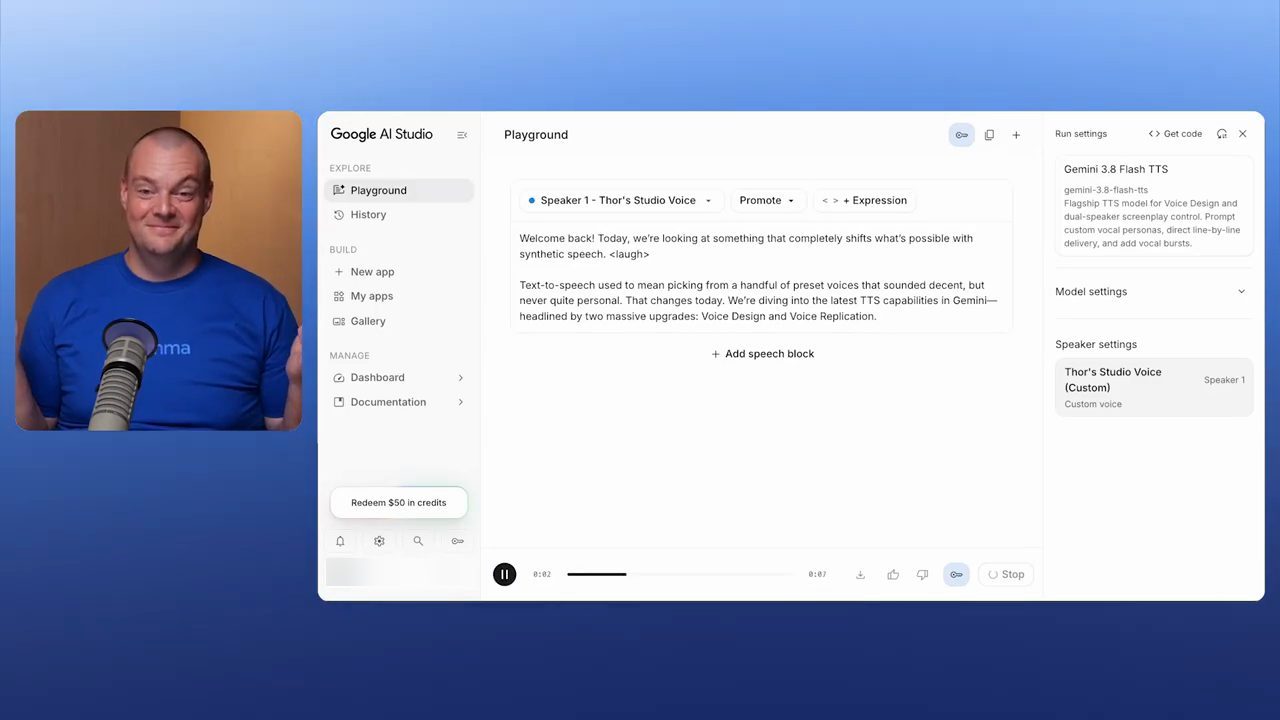This screenshot has height=720, width=1280.
Task: Go to Playground in the sidebar
Action: [x=399, y=190]
